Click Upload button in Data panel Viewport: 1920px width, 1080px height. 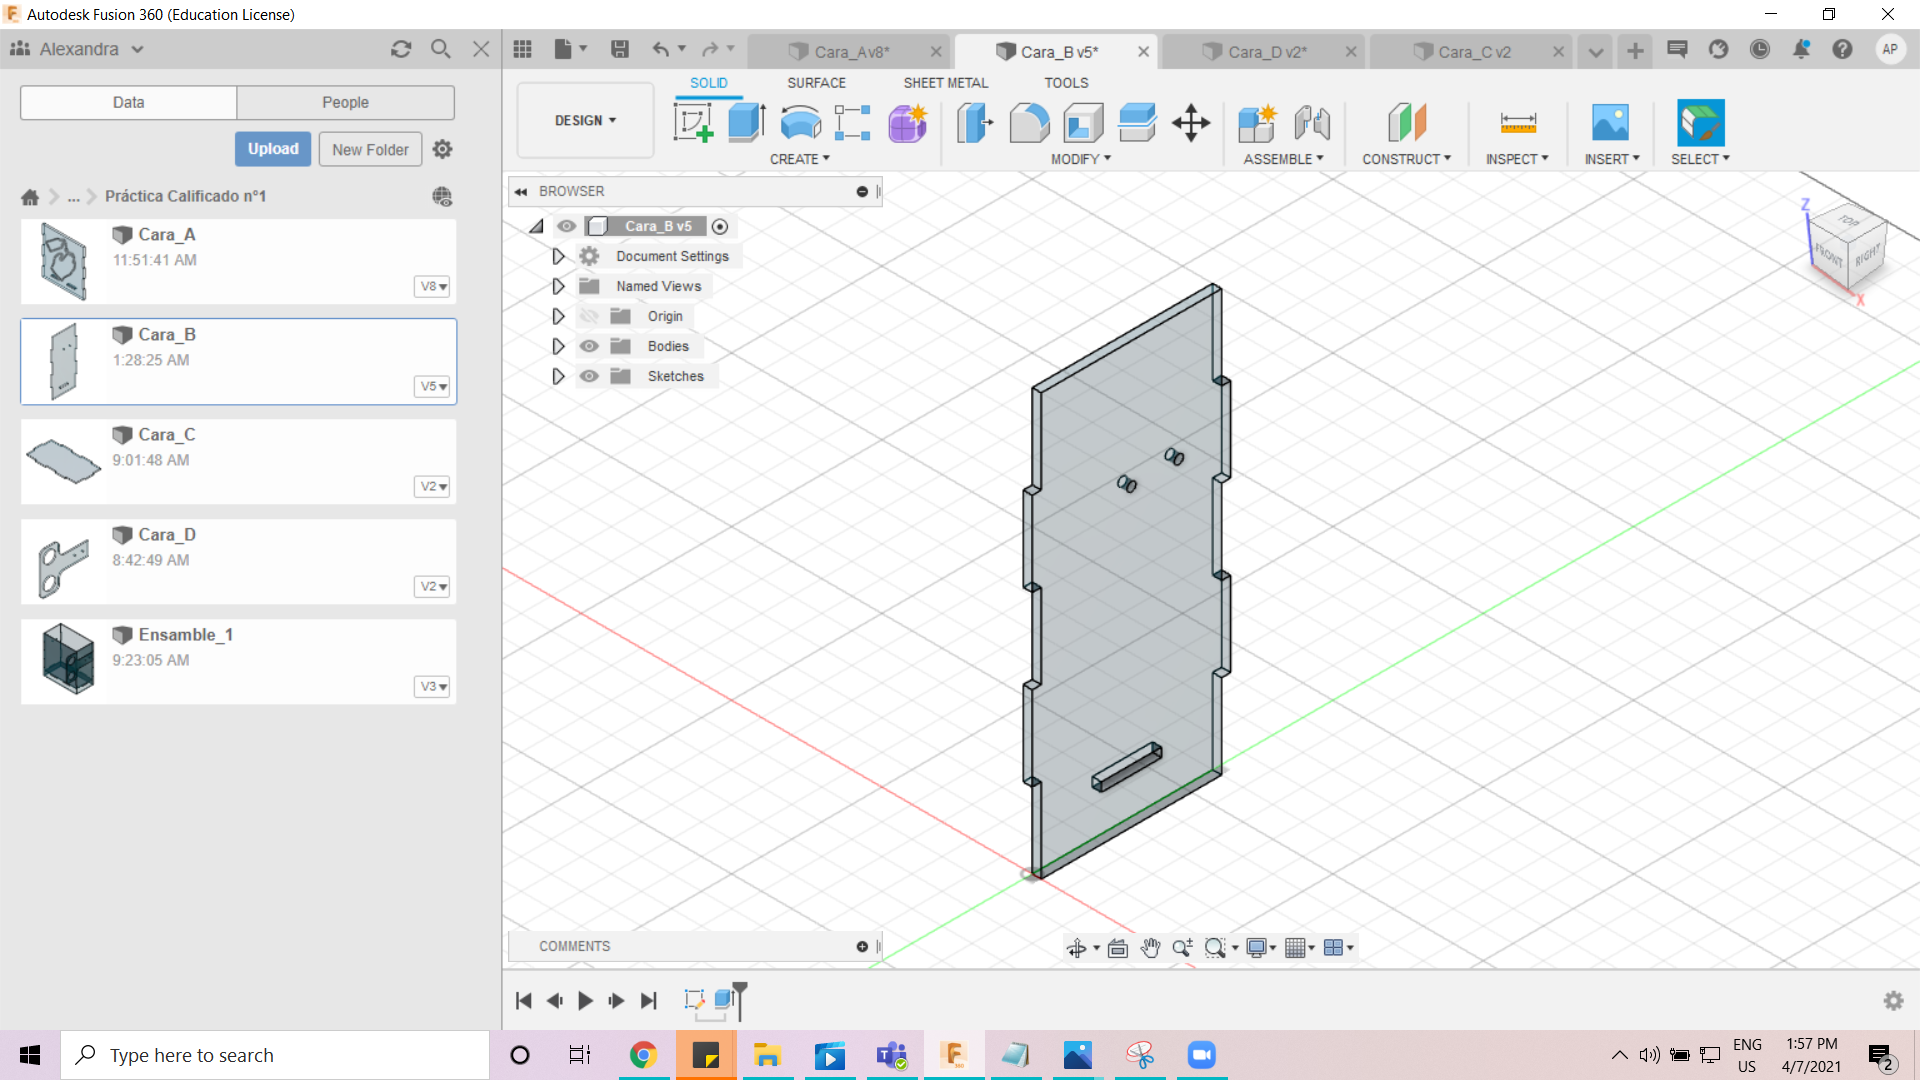[272, 148]
